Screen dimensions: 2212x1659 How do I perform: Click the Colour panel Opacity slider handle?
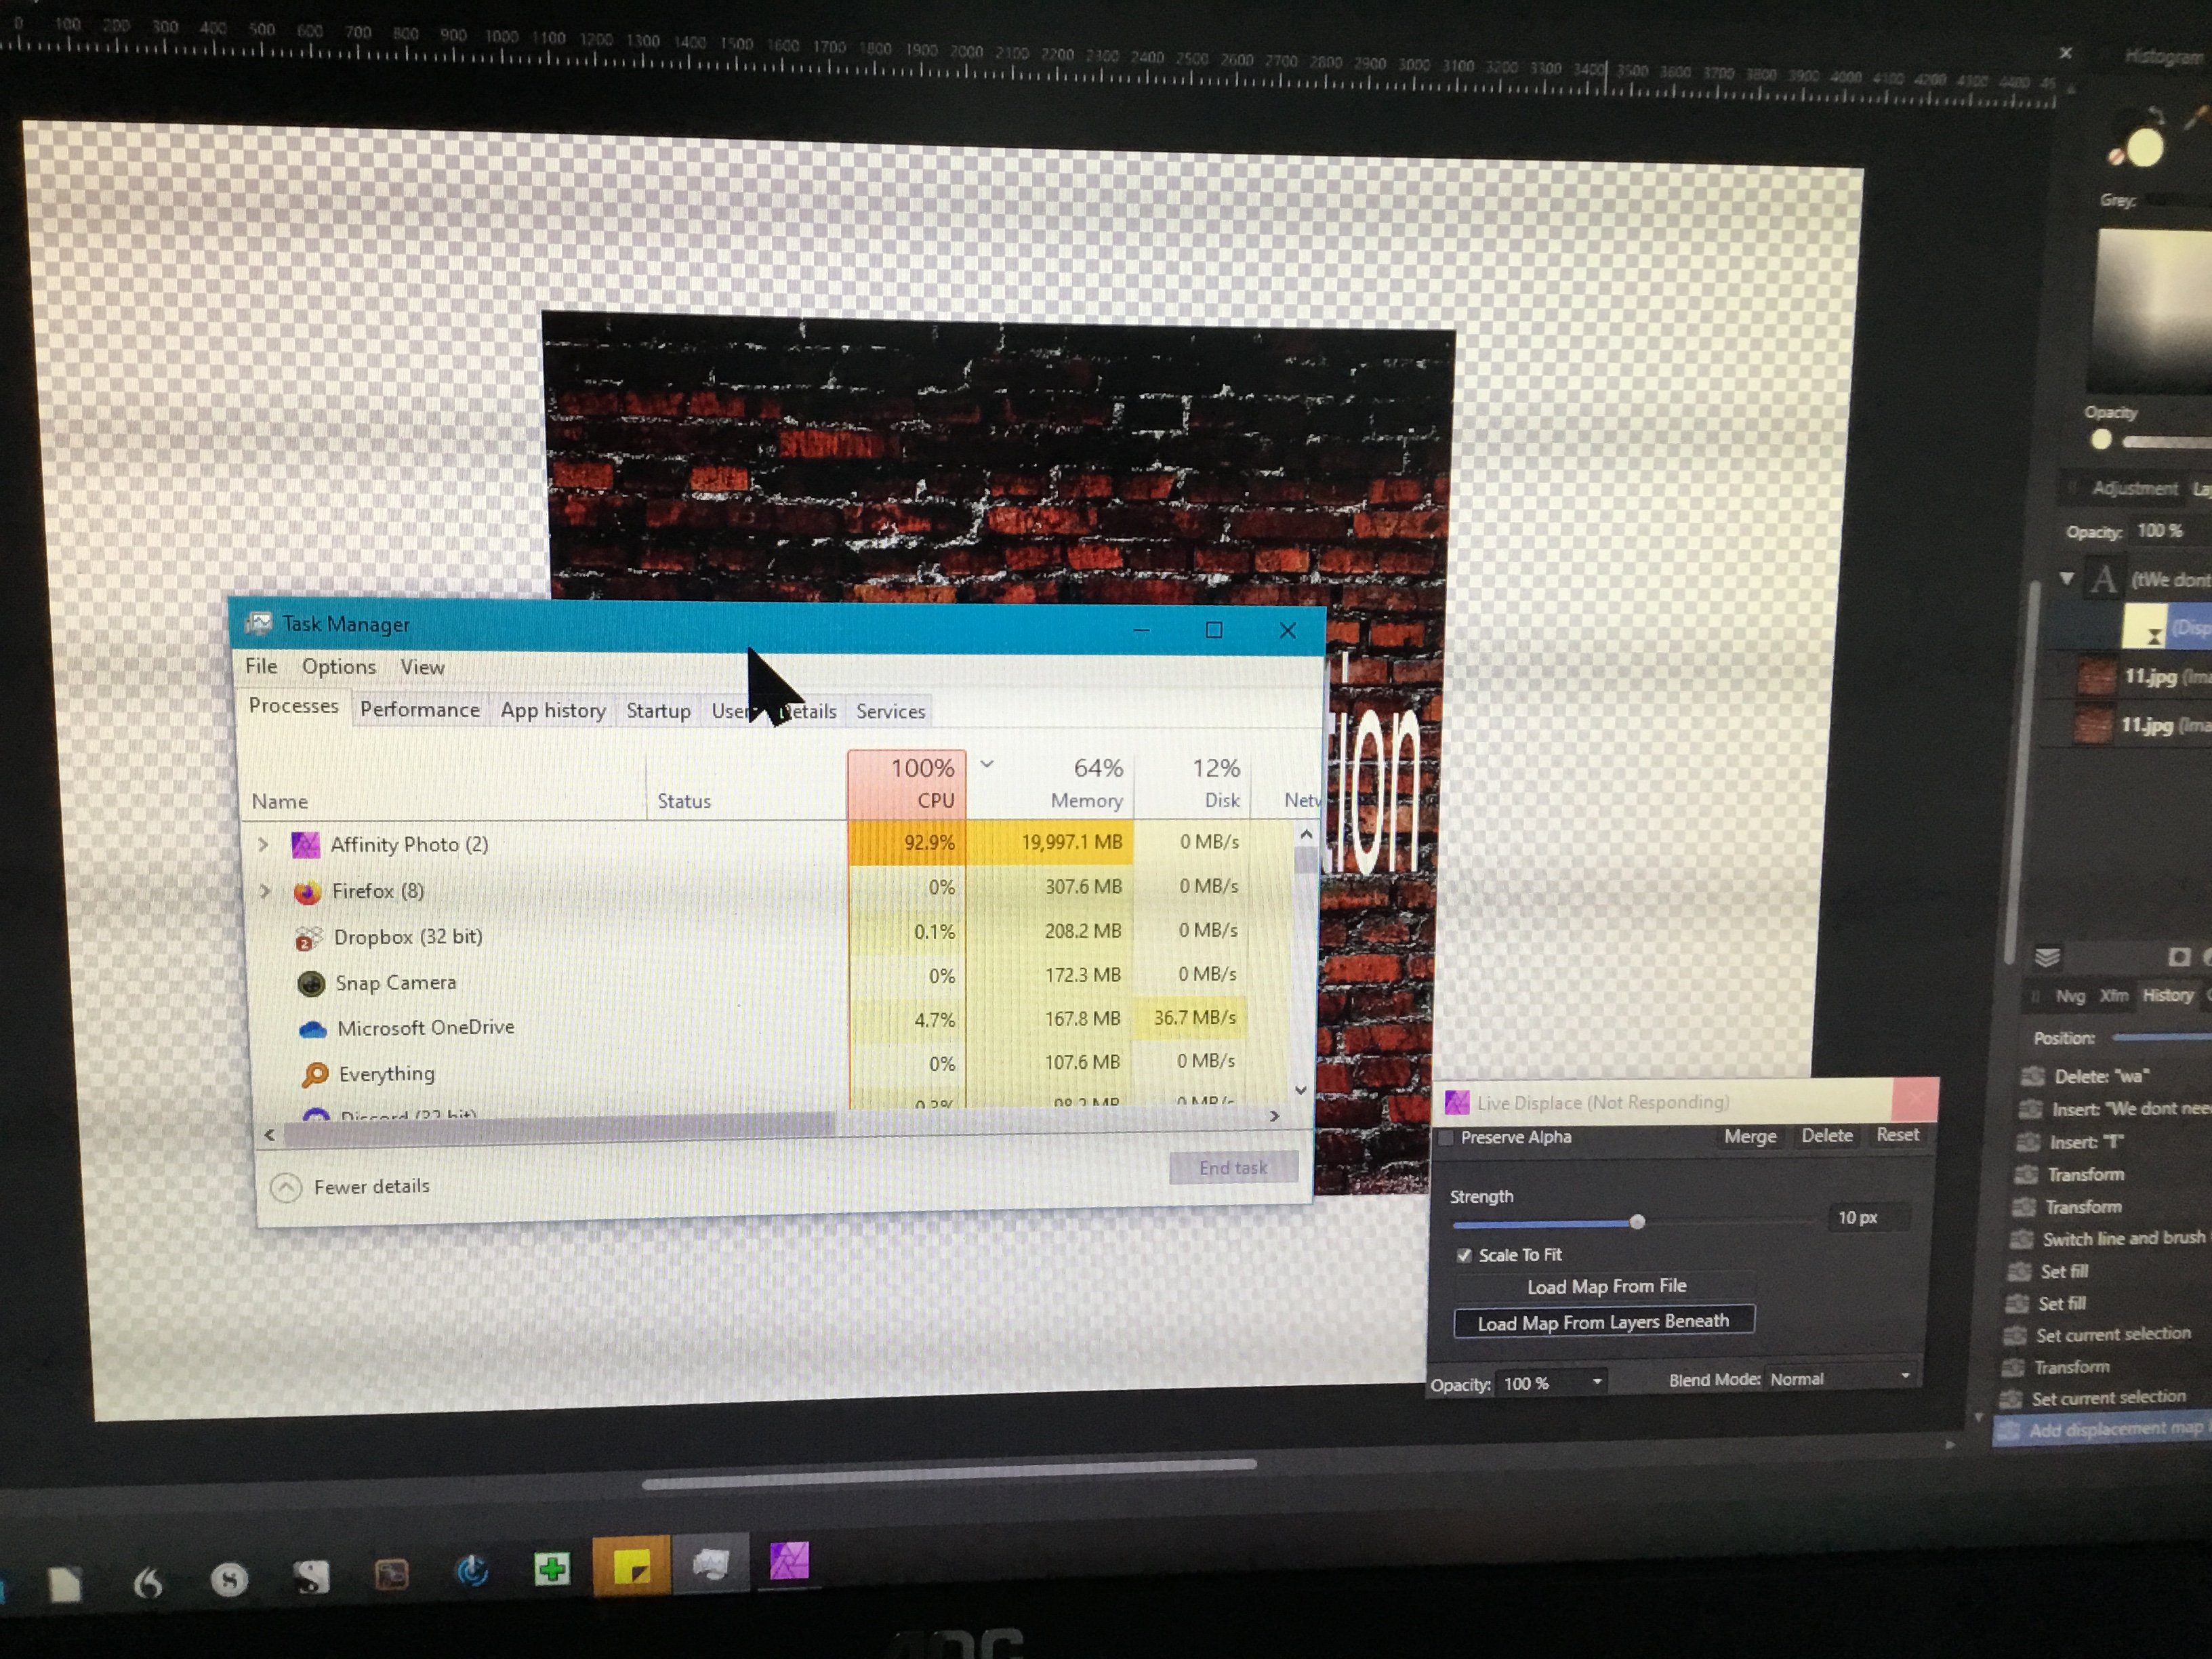click(x=2101, y=440)
